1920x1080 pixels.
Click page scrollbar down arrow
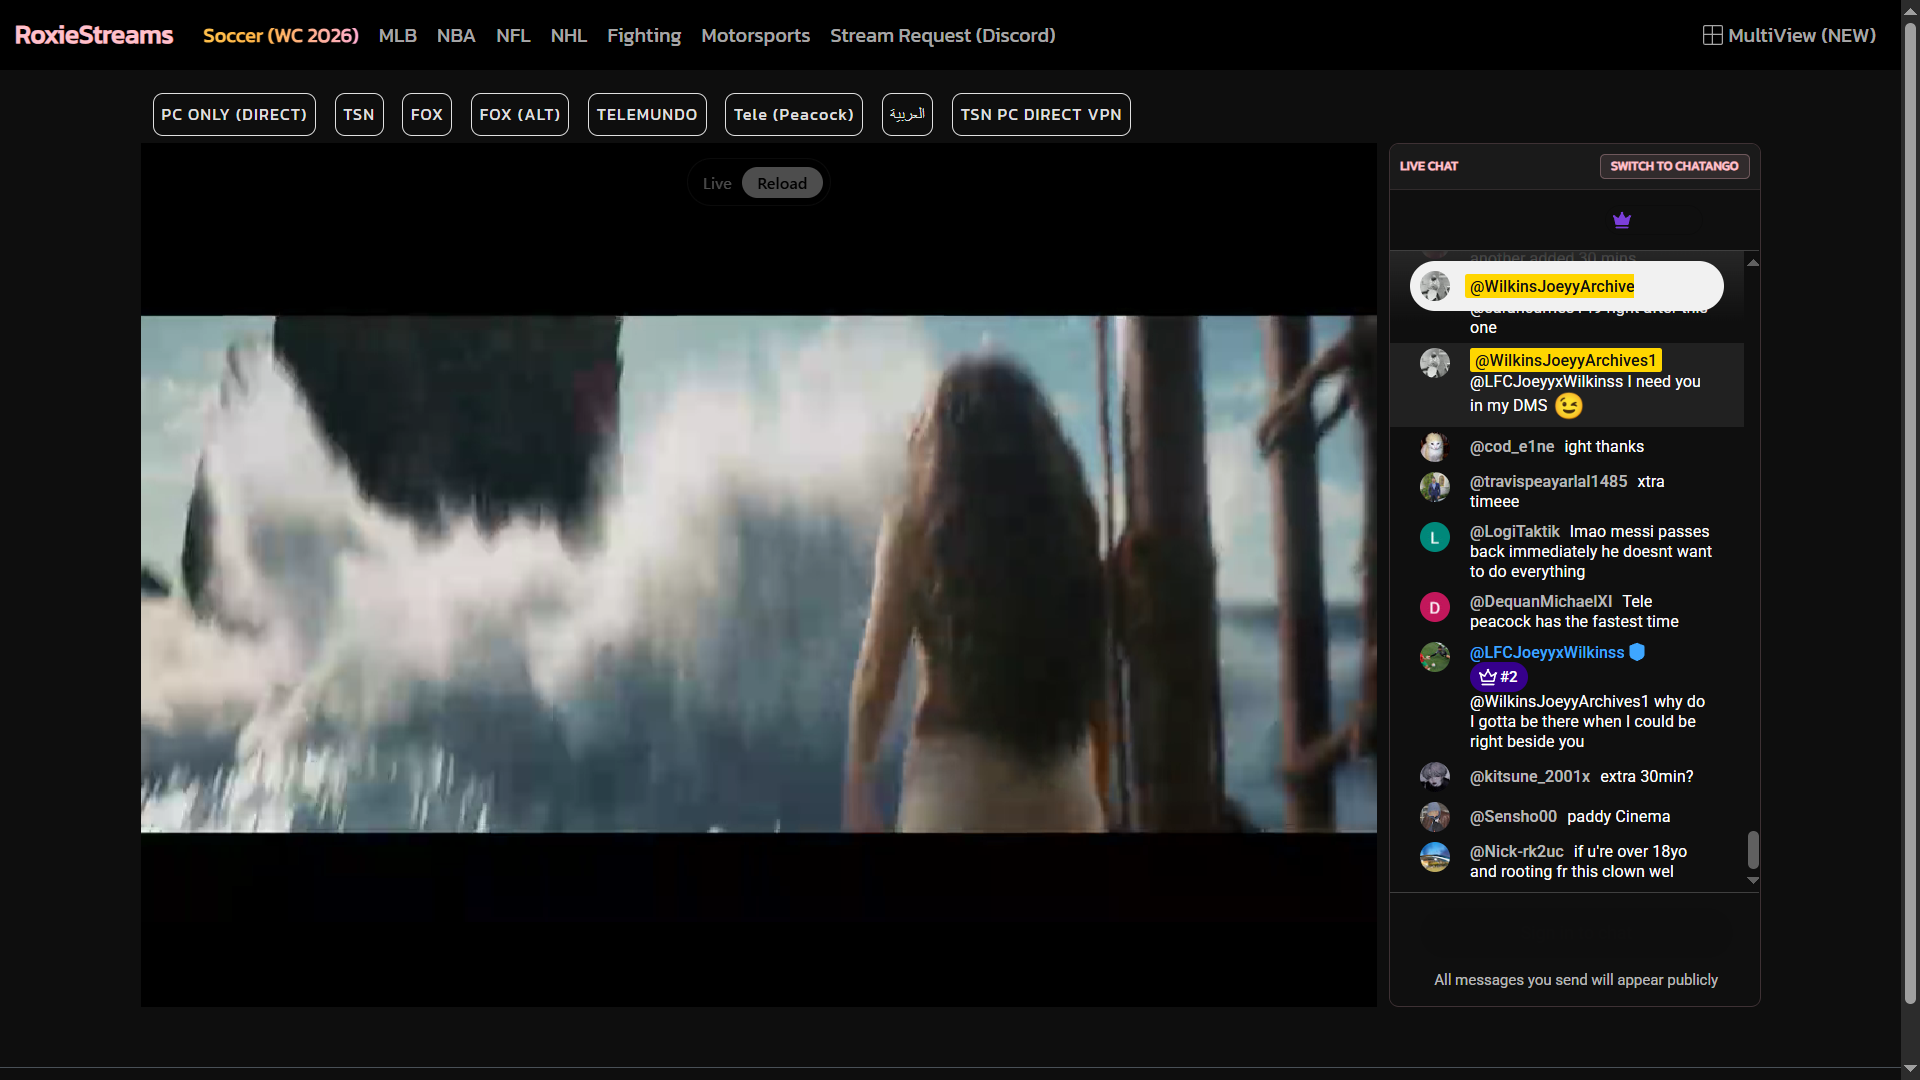(x=1910, y=1068)
